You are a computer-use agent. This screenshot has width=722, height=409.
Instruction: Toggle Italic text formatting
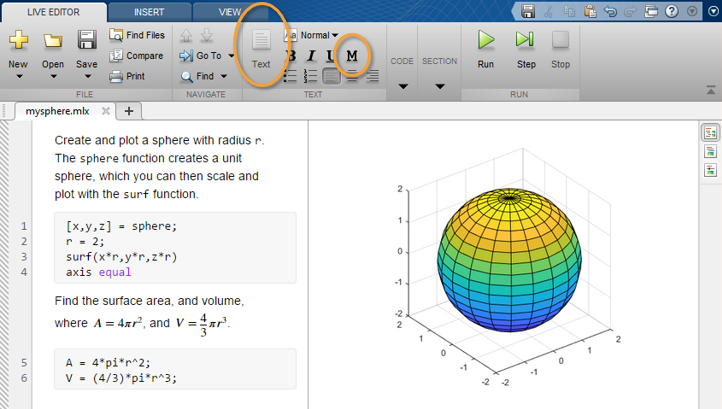click(x=311, y=56)
